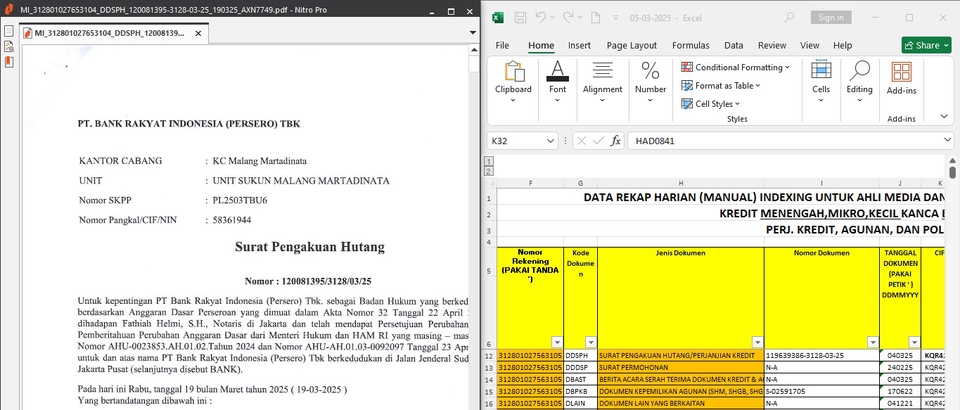Open Customize Quick Access Toolbar dropdown
This screenshot has width=960, height=410.
pyautogui.click(x=615, y=18)
